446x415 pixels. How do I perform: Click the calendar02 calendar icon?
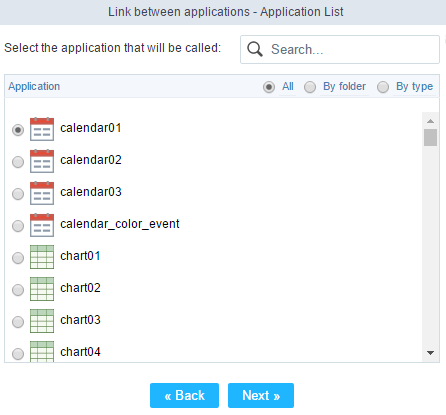pos(42,161)
